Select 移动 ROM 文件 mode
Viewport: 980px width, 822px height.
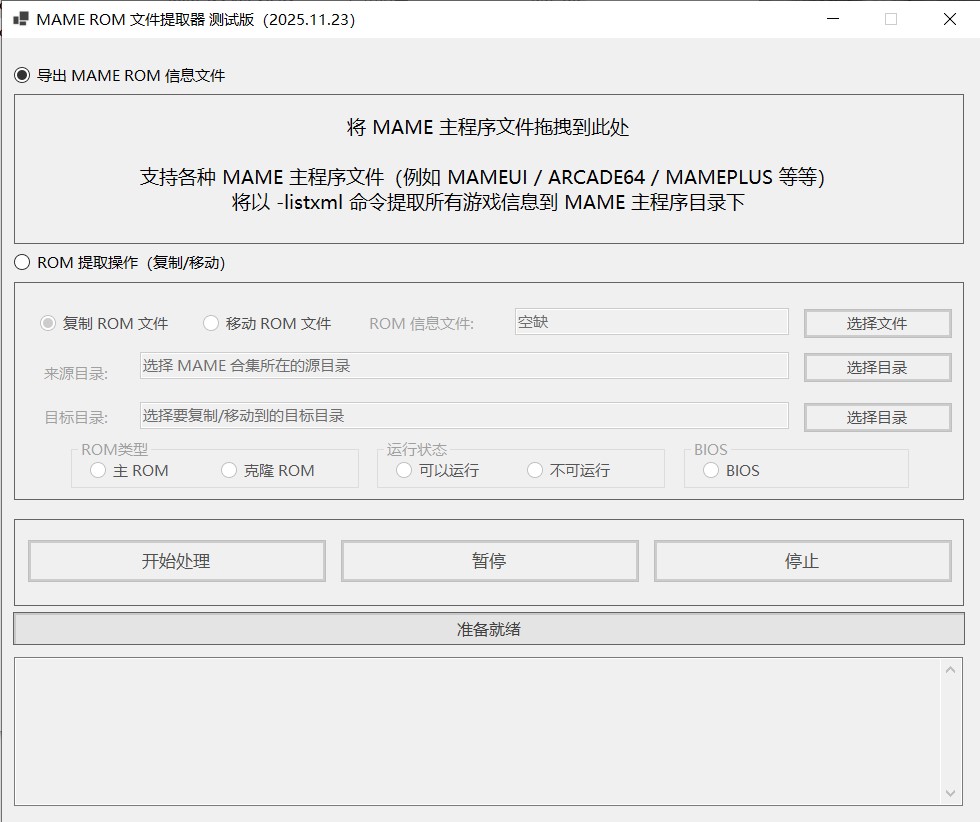pyautogui.click(x=210, y=323)
